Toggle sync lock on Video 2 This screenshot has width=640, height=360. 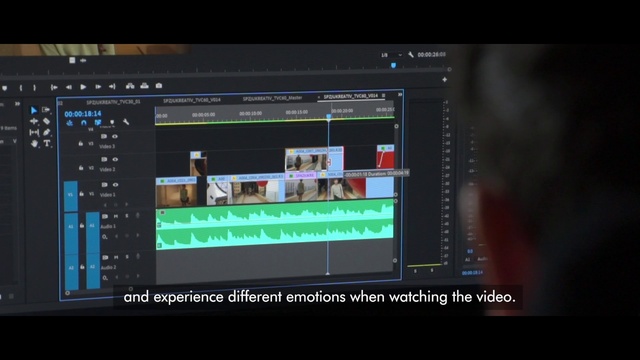click(x=104, y=159)
